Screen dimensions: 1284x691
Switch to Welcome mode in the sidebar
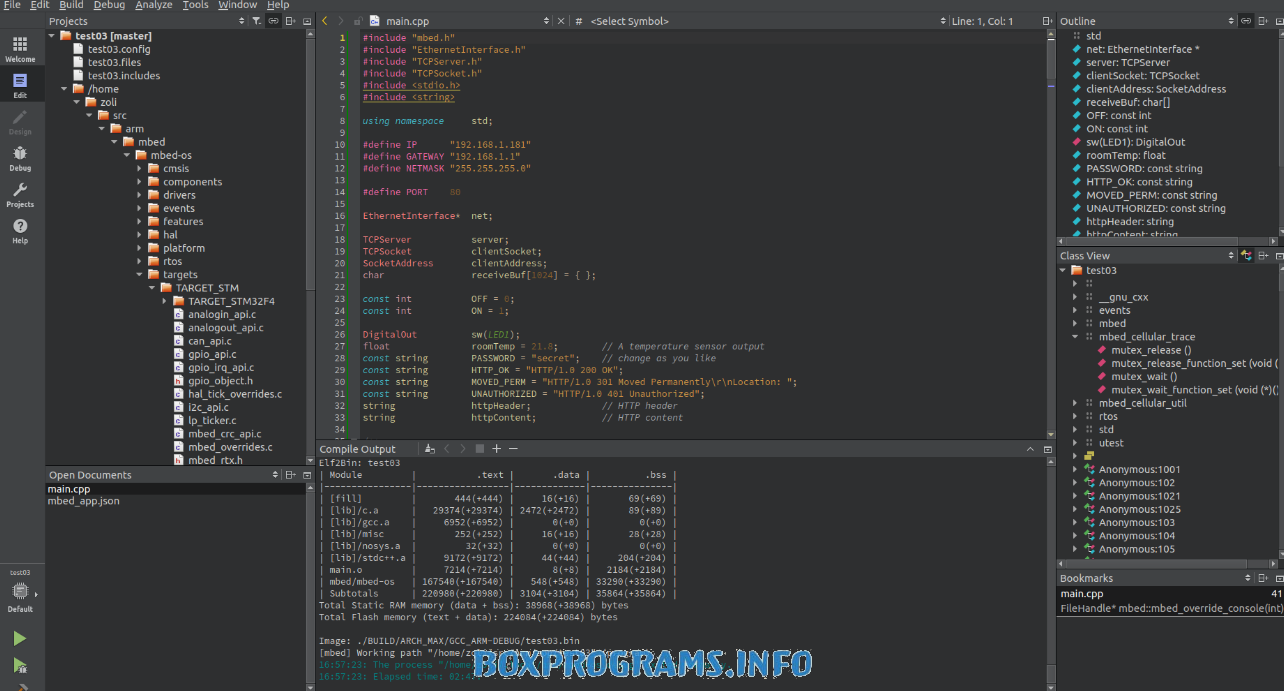(x=20, y=49)
